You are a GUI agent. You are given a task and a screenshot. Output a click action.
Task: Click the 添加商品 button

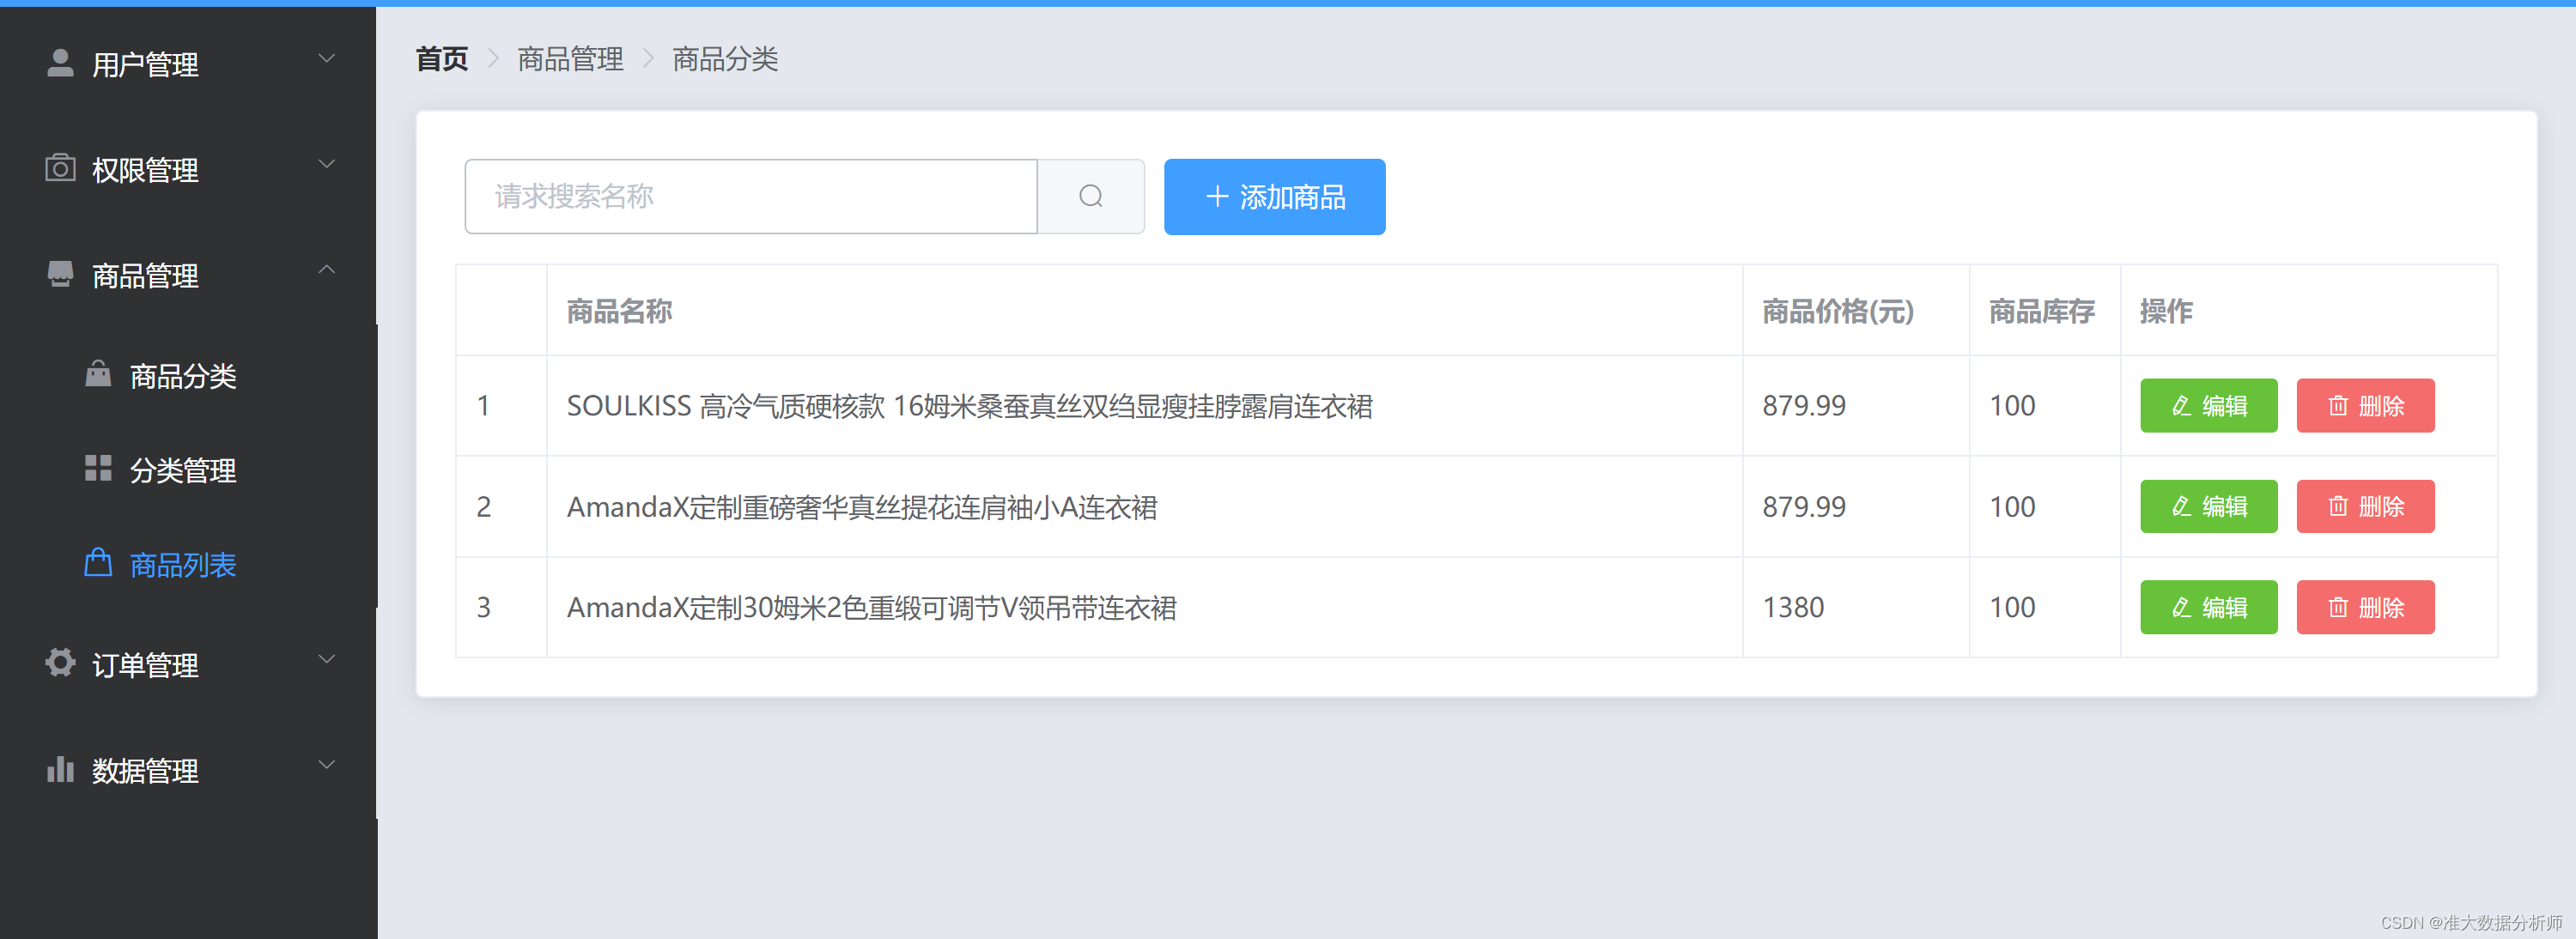click(x=1274, y=196)
